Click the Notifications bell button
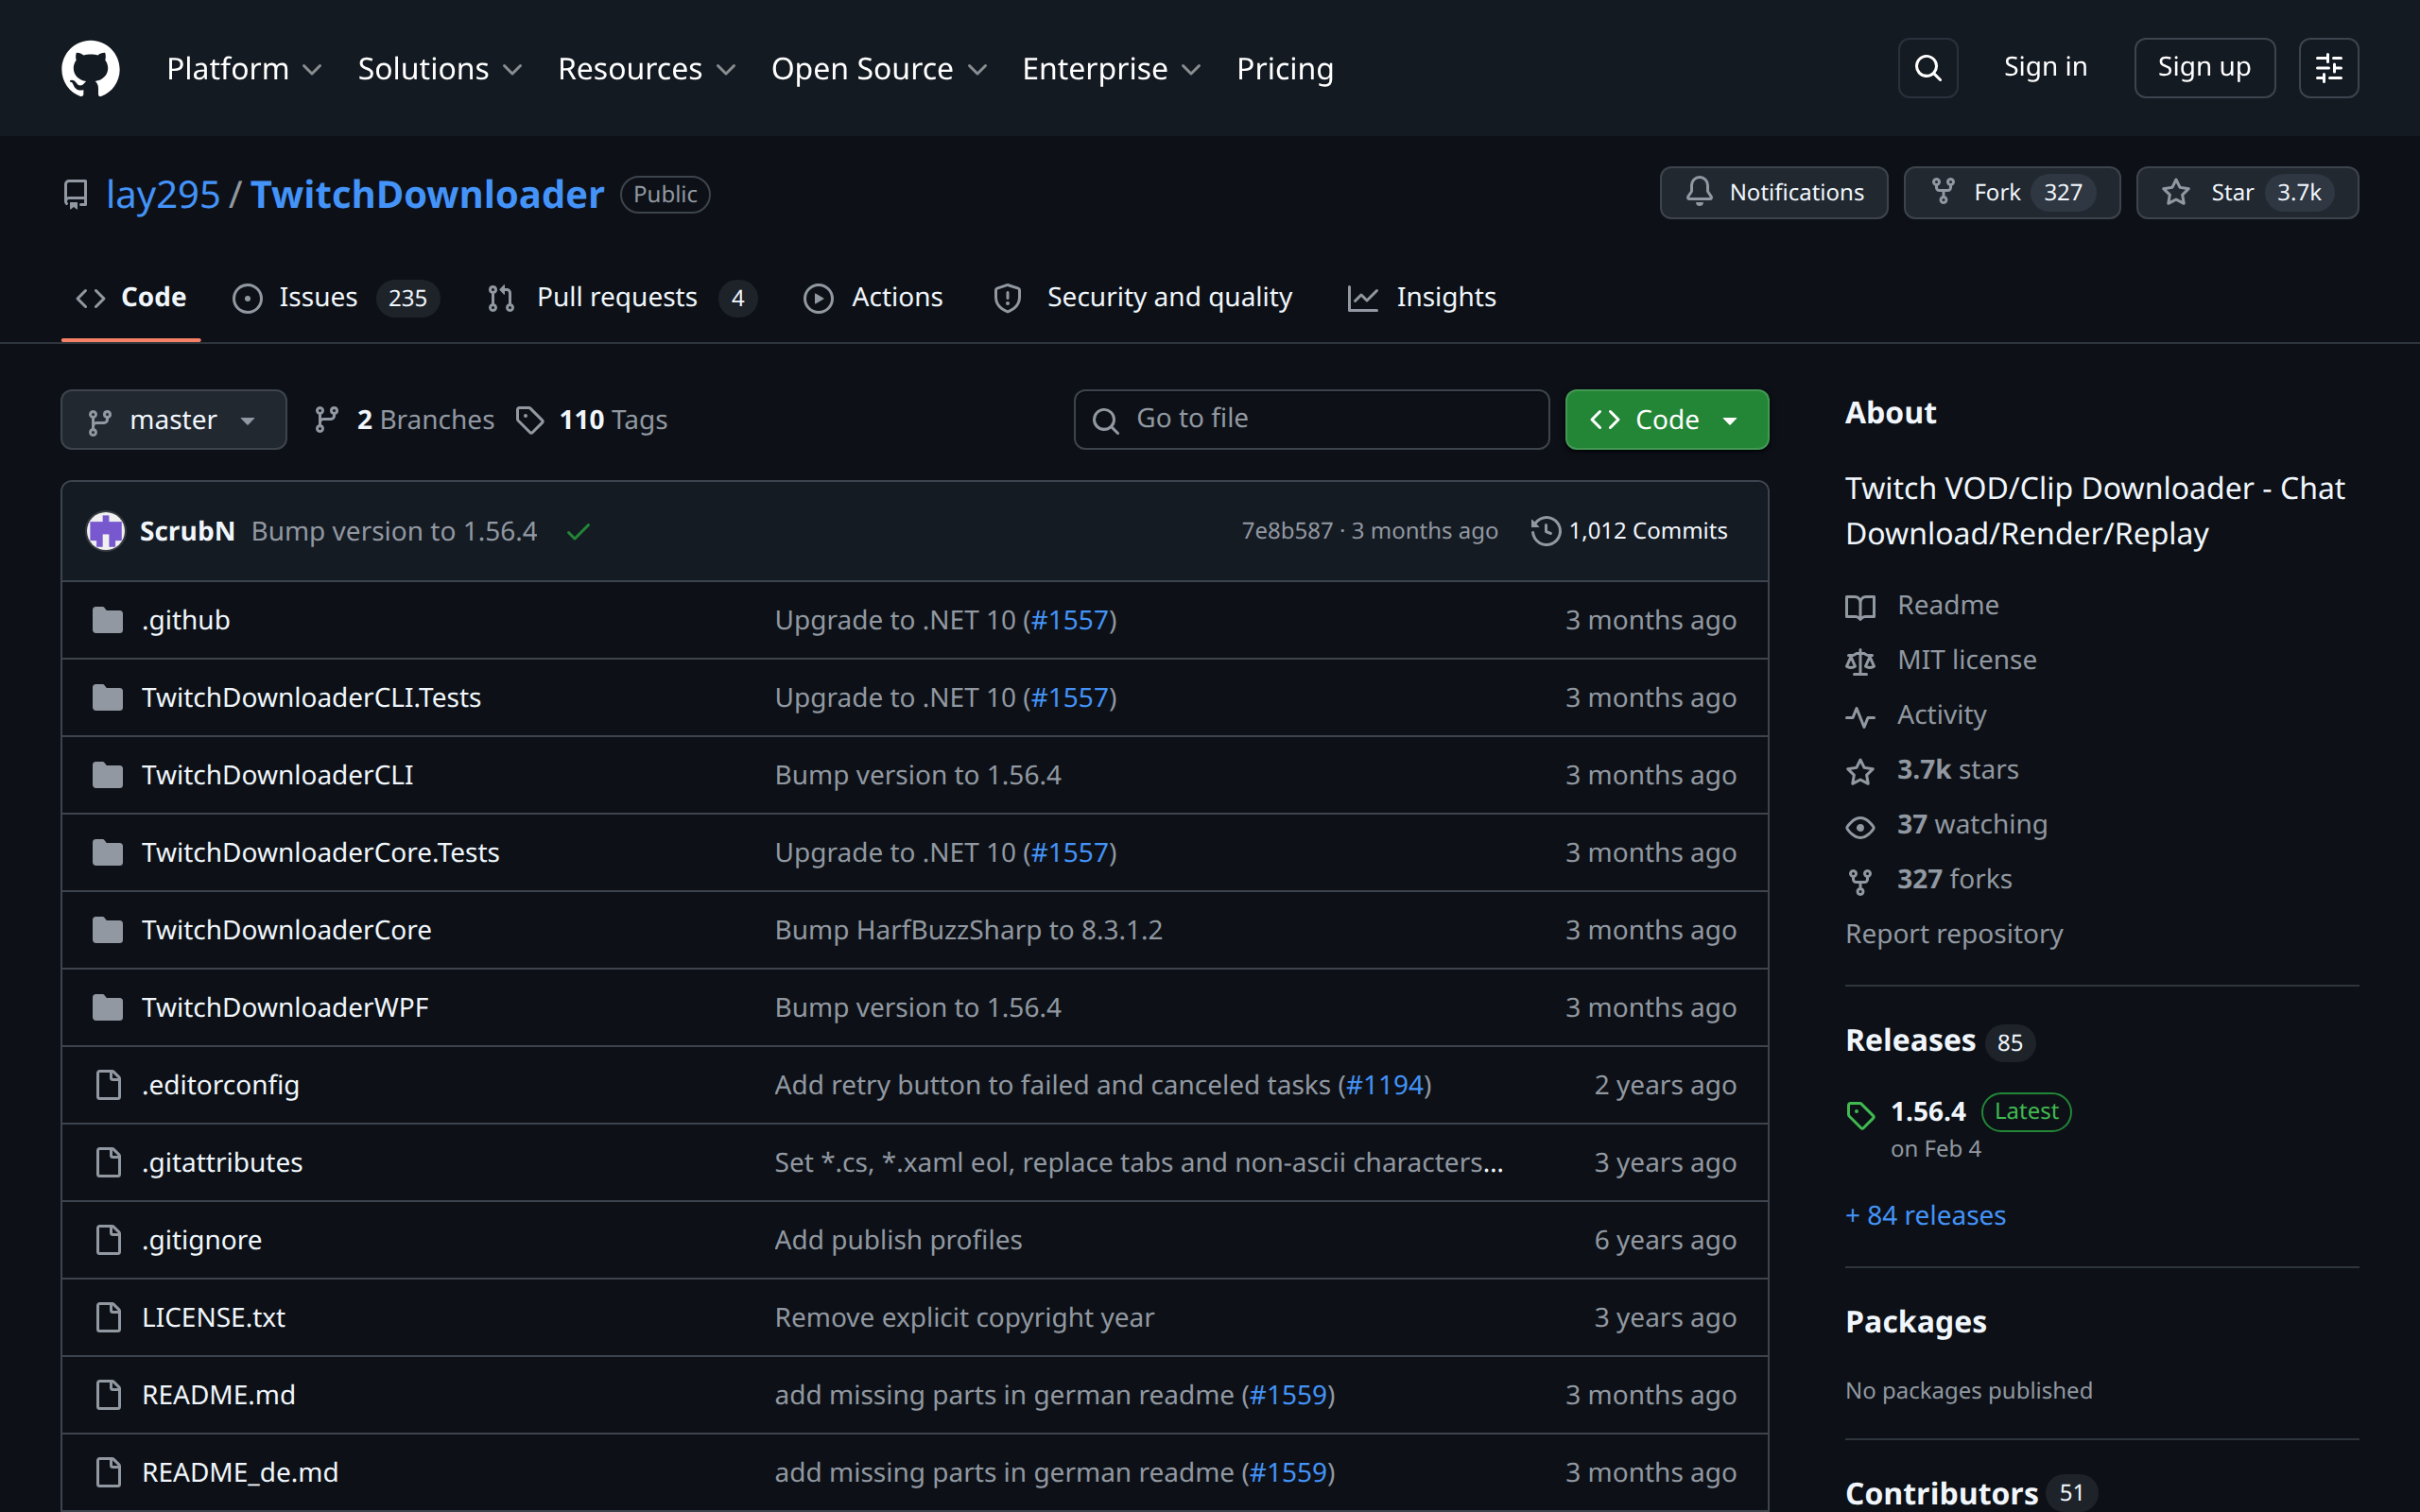The image size is (2420, 1512). click(1773, 192)
